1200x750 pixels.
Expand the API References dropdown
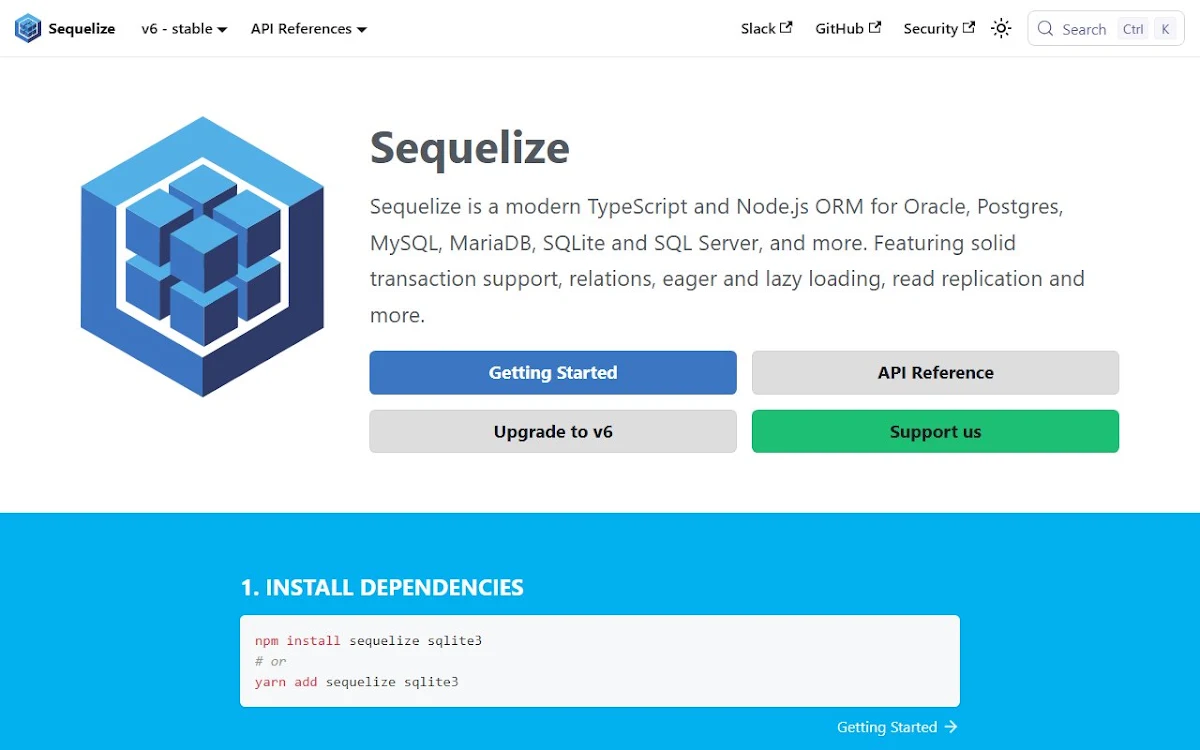309,29
